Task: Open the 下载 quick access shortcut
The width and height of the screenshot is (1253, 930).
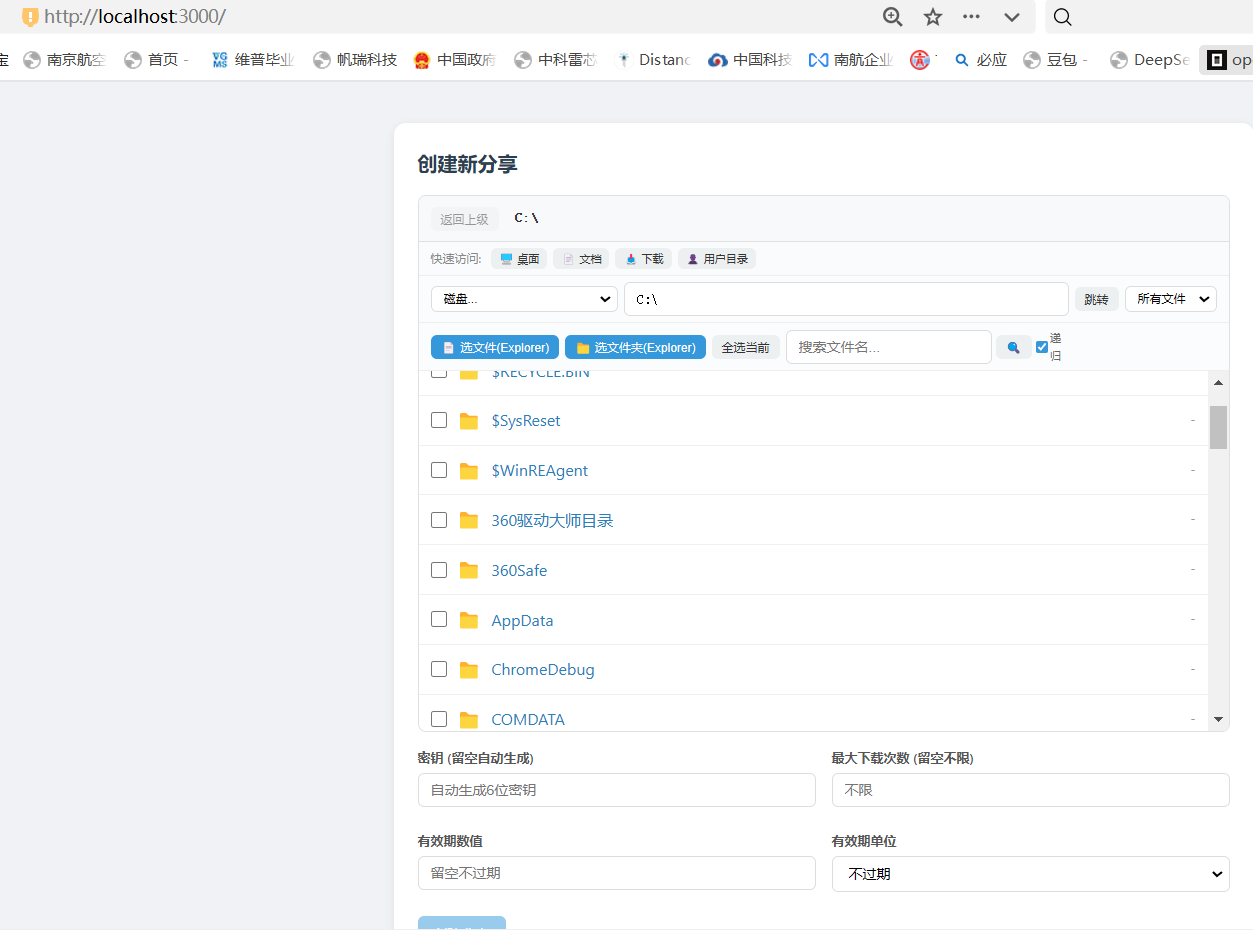Action: click(x=643, y=259)
